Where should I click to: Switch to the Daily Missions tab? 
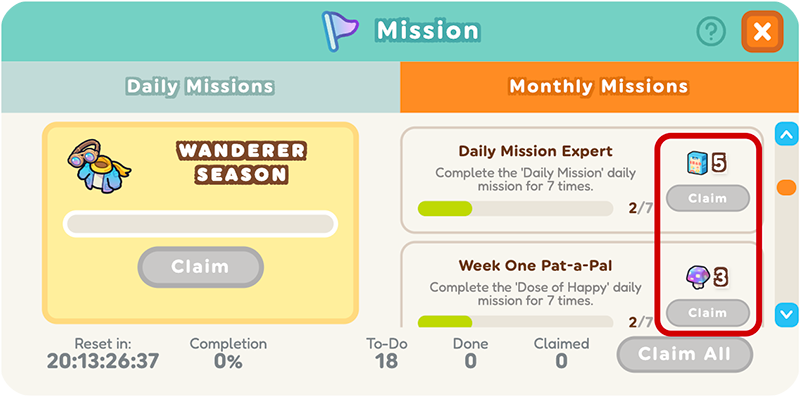(x=200, y=87)
